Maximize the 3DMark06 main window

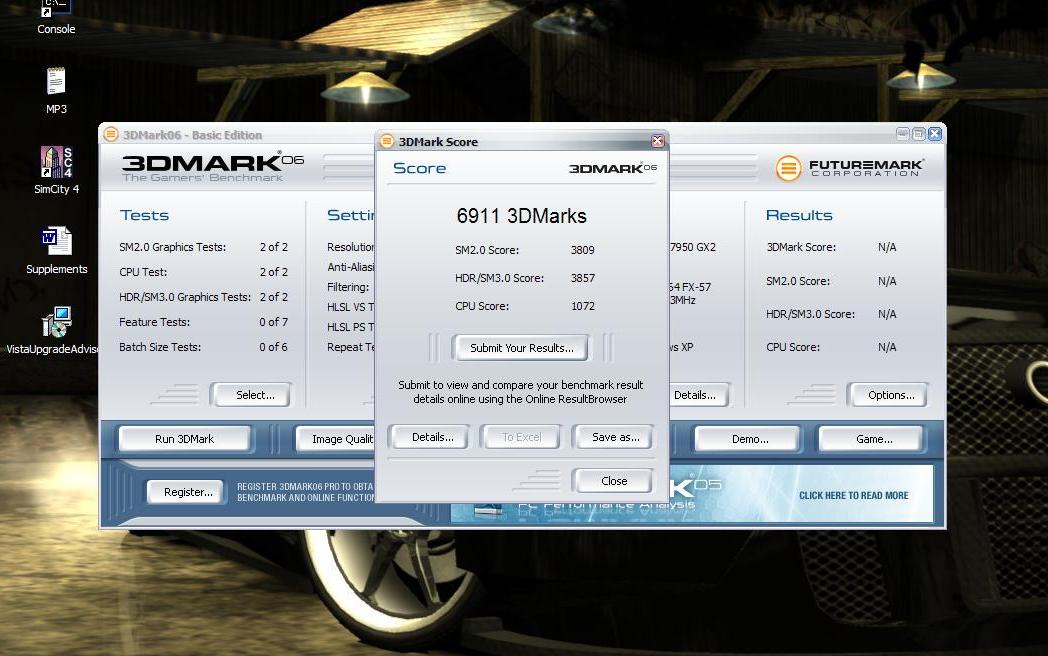coord(919,134)
